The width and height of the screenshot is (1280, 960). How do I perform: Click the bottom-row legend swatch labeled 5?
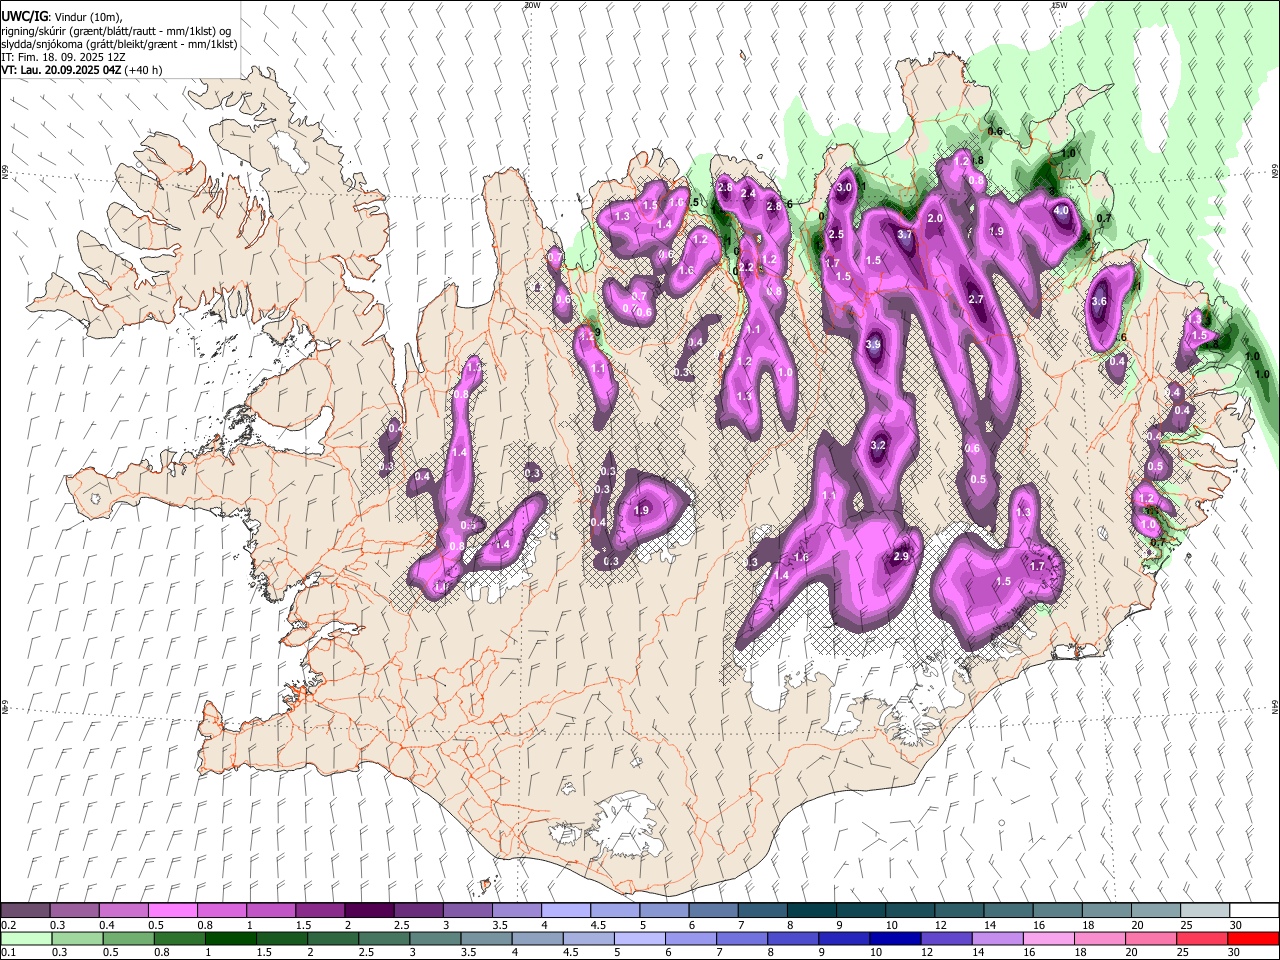point(638,938)
